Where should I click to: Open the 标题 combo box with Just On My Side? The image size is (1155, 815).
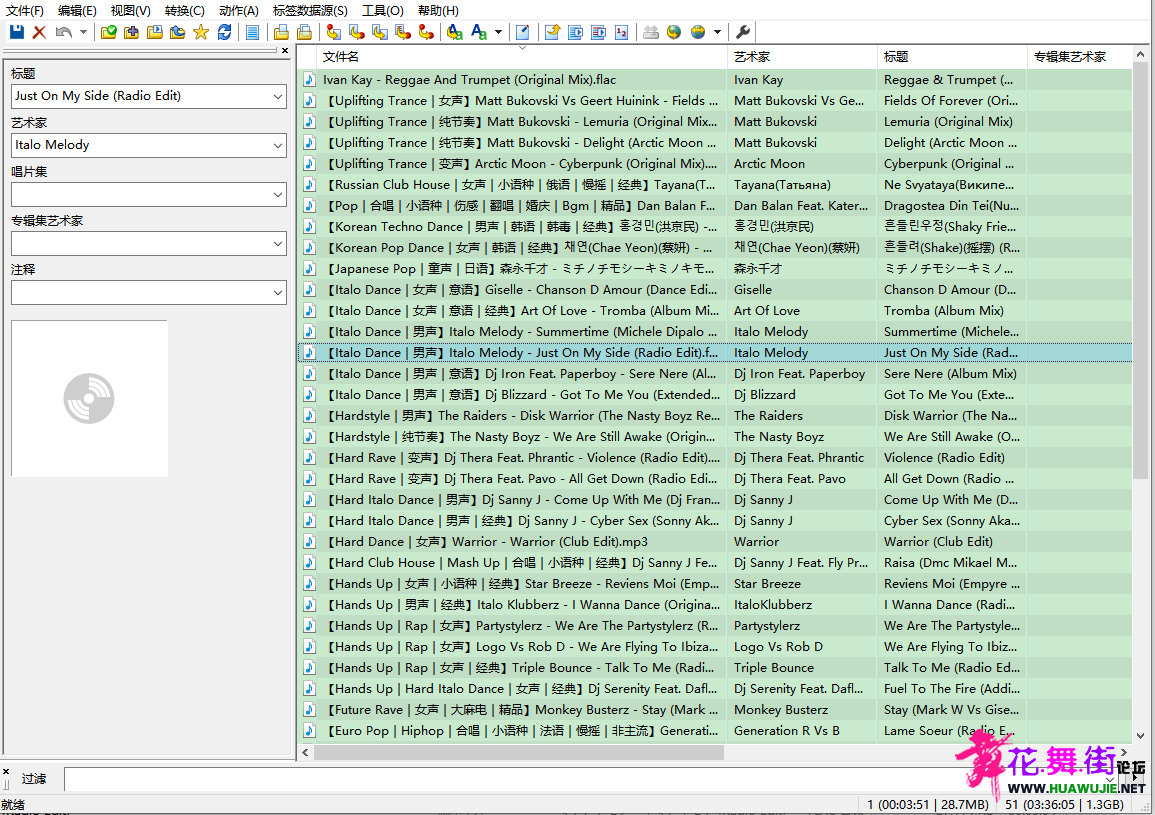pos(149,96)
